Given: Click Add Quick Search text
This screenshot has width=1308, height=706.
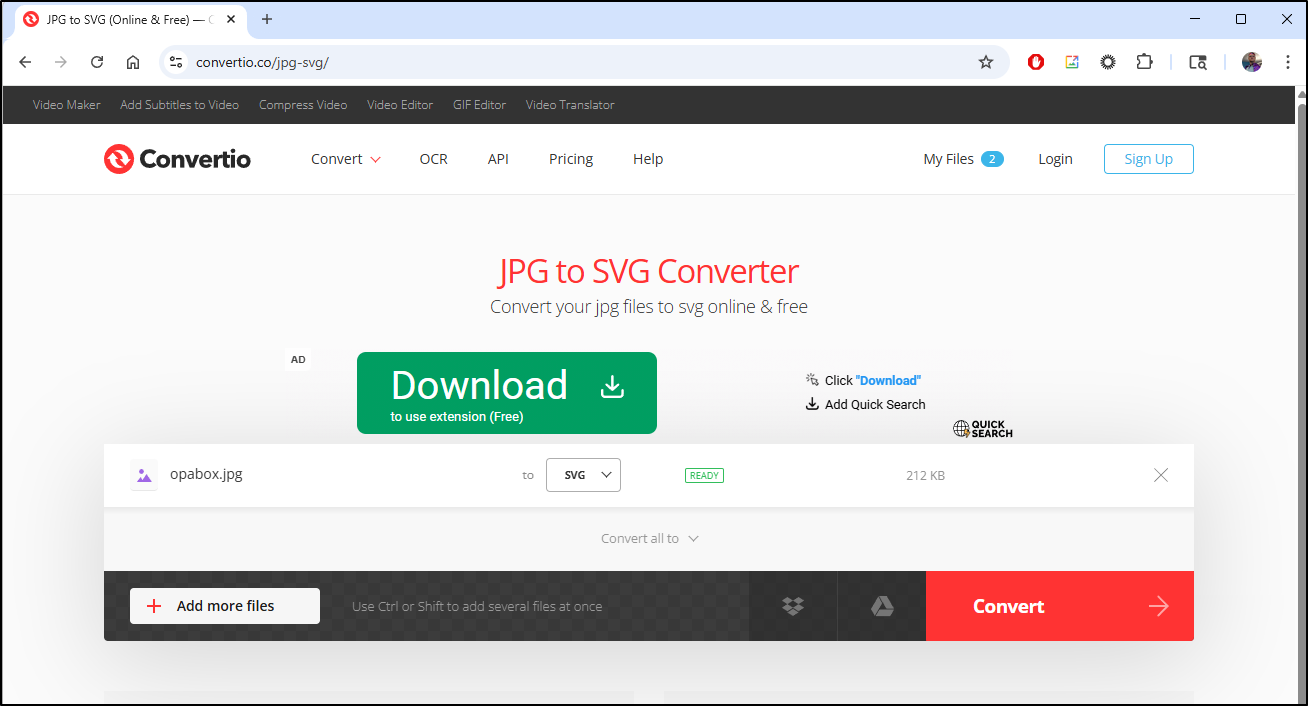Looking at the screenshot, I should pos(875,404).
